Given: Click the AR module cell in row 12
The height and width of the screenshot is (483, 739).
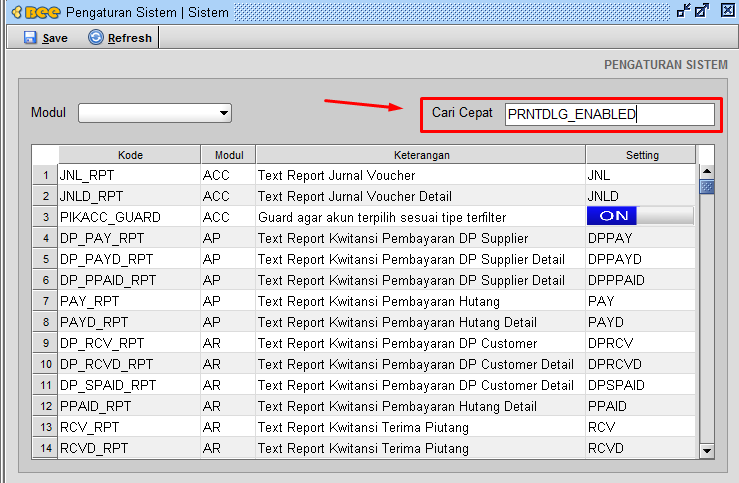Looking at the screenshot, I should pos(229,406).
